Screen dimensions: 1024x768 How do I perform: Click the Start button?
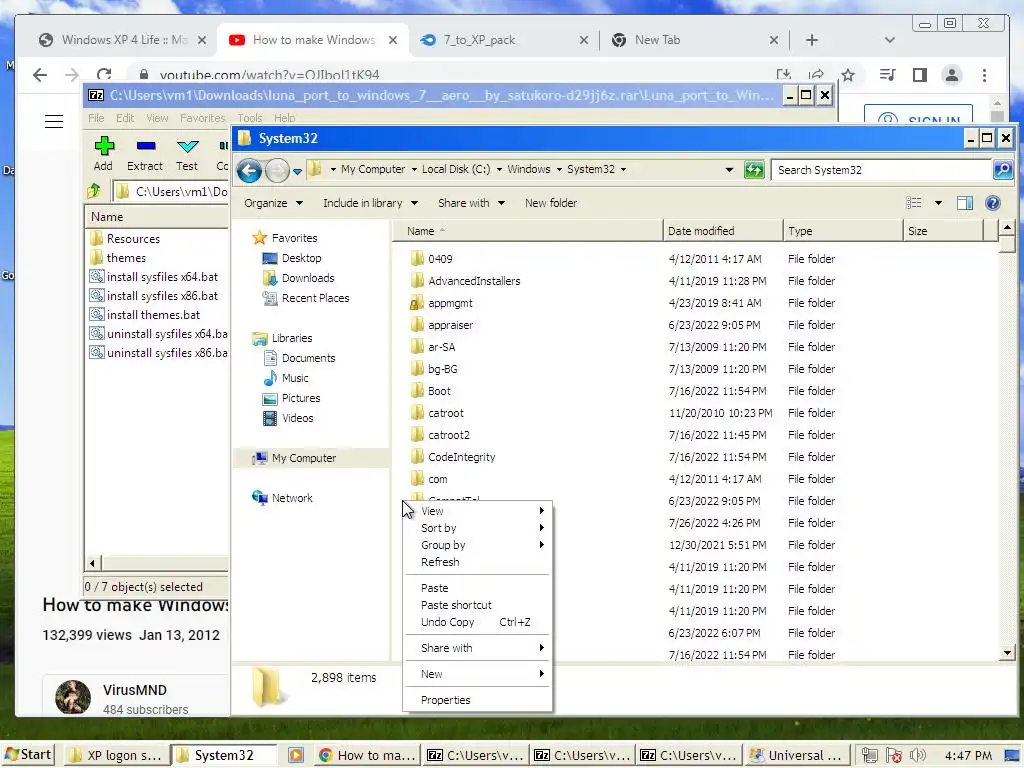point(28,755)
